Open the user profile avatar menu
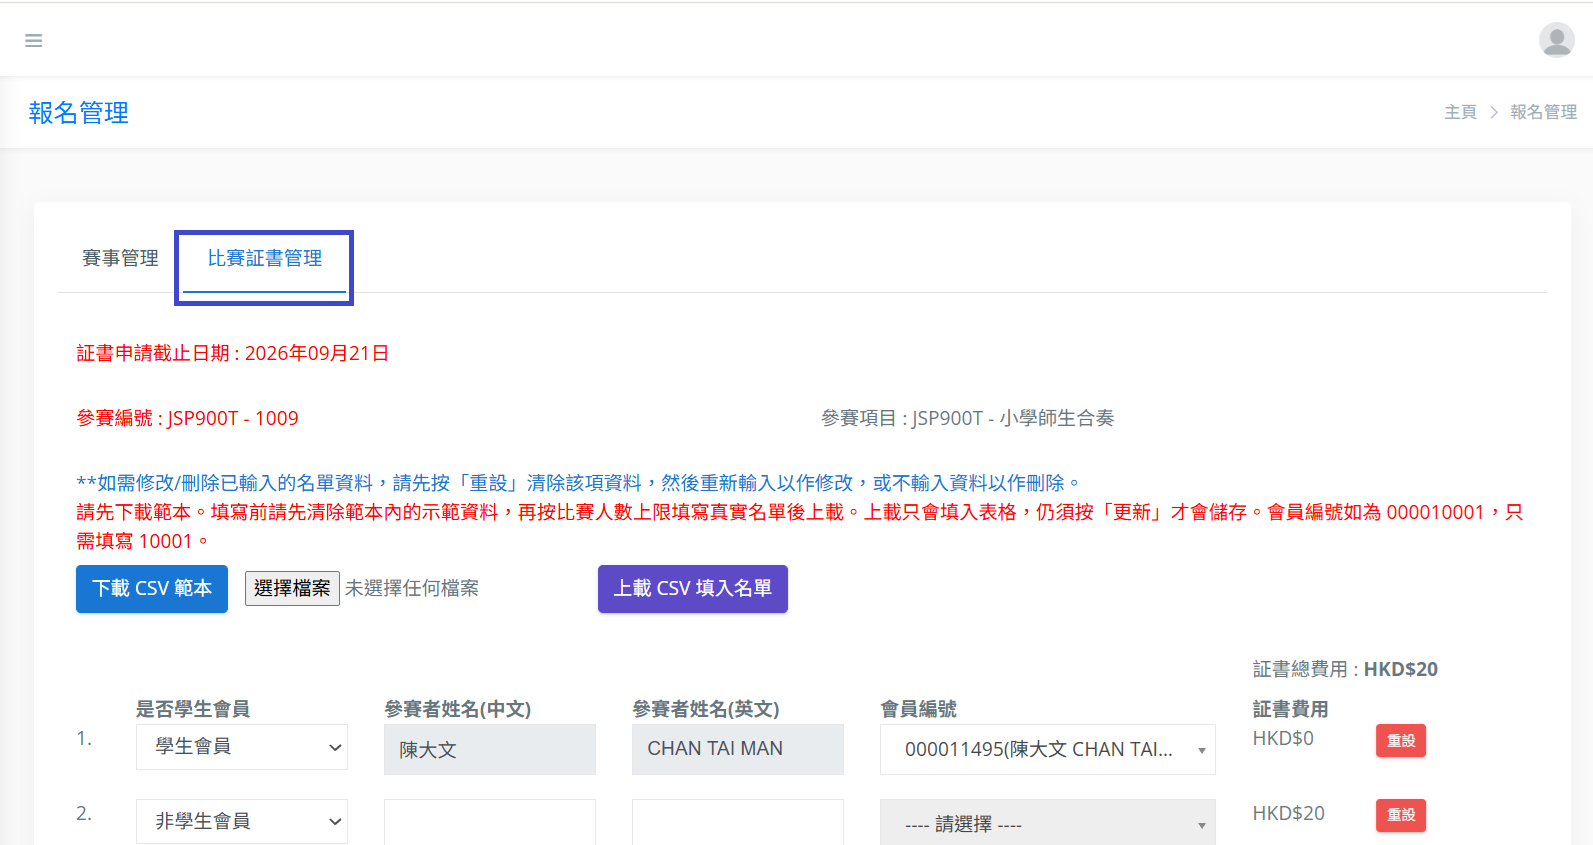This screenshot has width=1593, height=845. click(x=1556, y=40)
